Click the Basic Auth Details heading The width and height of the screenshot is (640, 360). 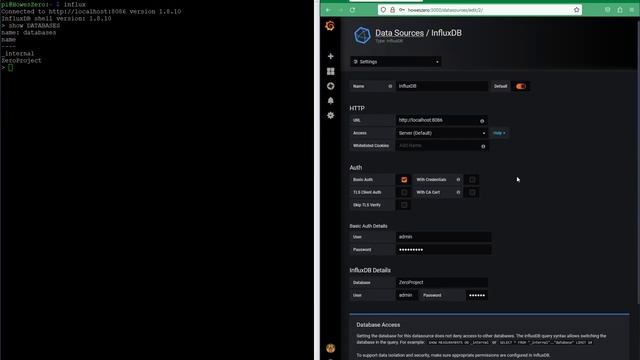tap(368, 226)
